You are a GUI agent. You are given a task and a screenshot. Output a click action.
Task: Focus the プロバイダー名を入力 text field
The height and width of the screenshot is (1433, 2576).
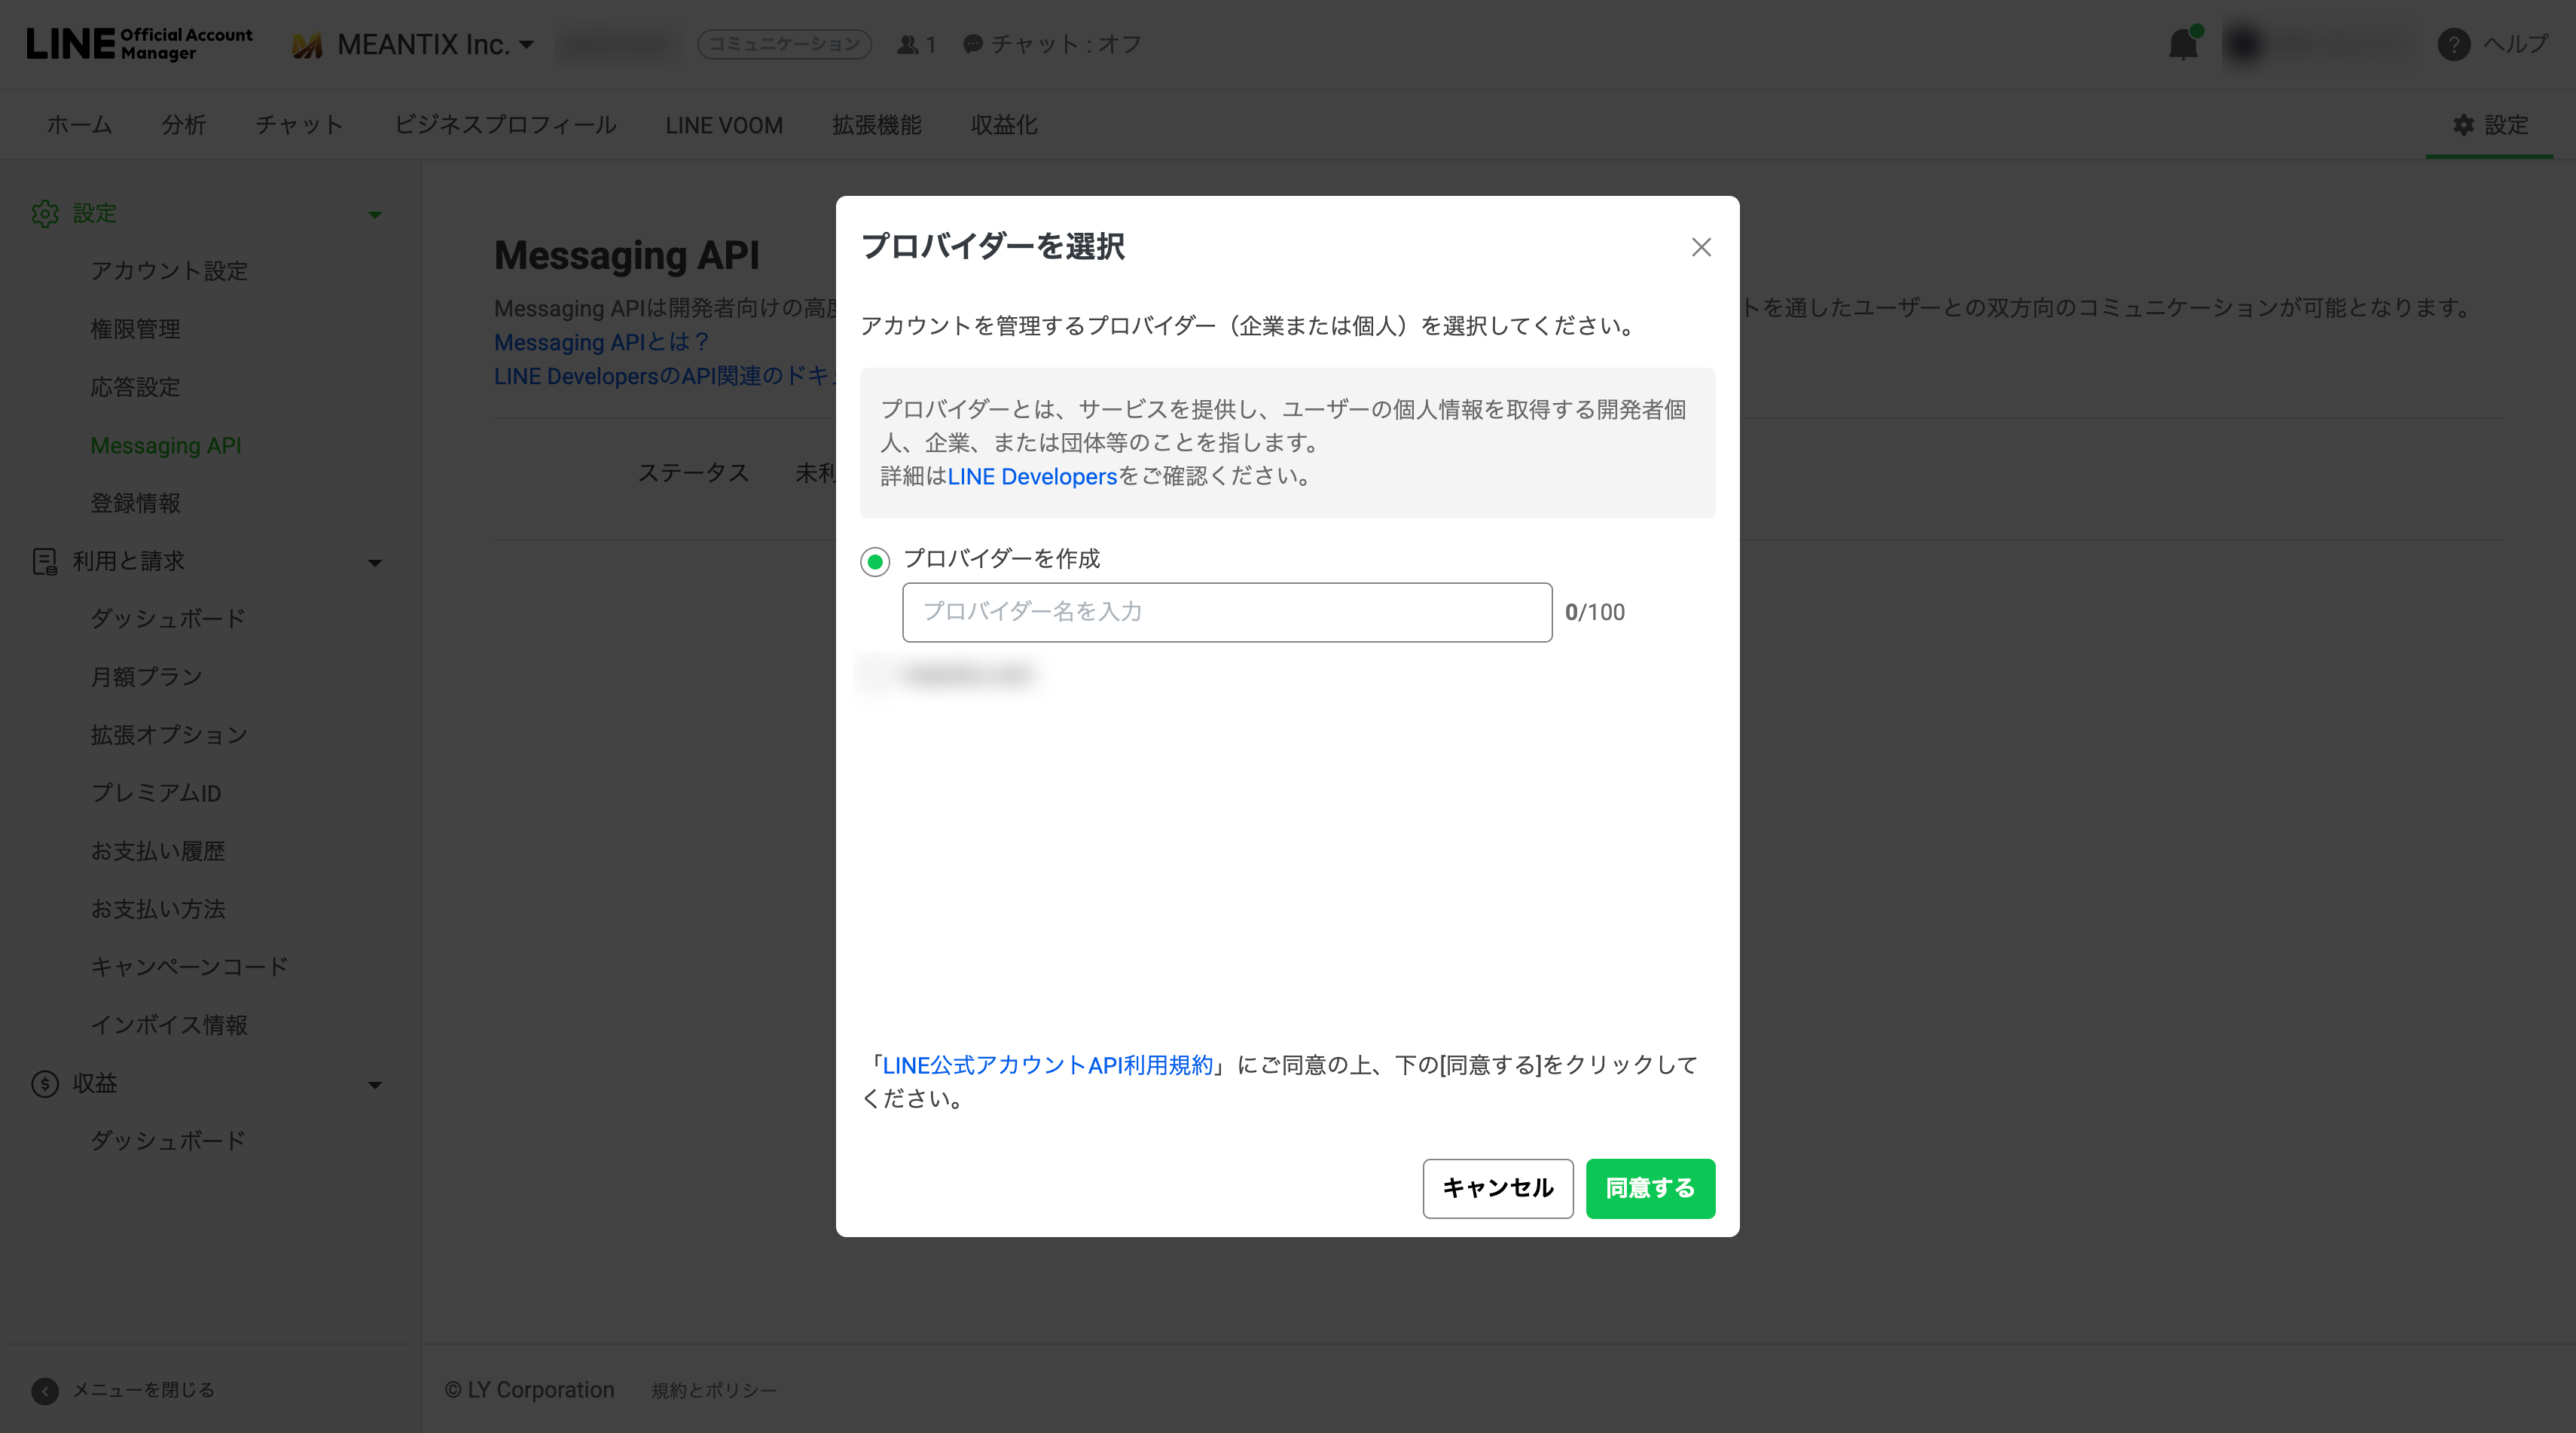click(x=1226, y=612)
